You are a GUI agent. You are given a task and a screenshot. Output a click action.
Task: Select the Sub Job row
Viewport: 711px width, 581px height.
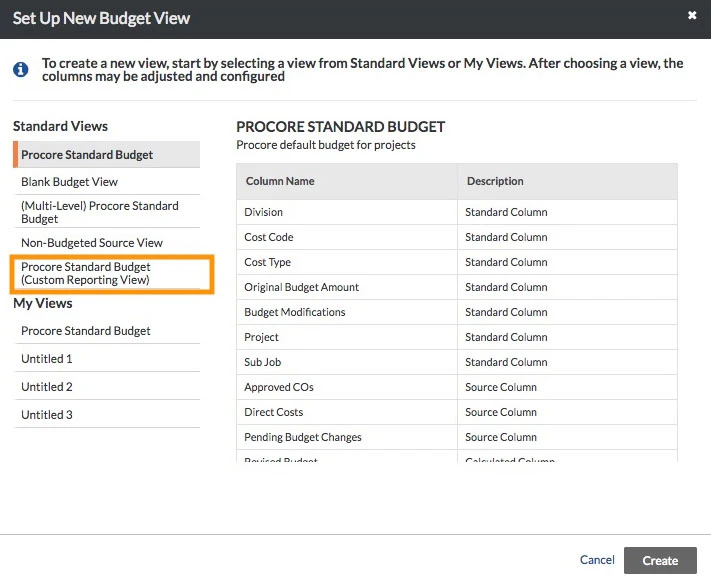(x=457, y=362)
